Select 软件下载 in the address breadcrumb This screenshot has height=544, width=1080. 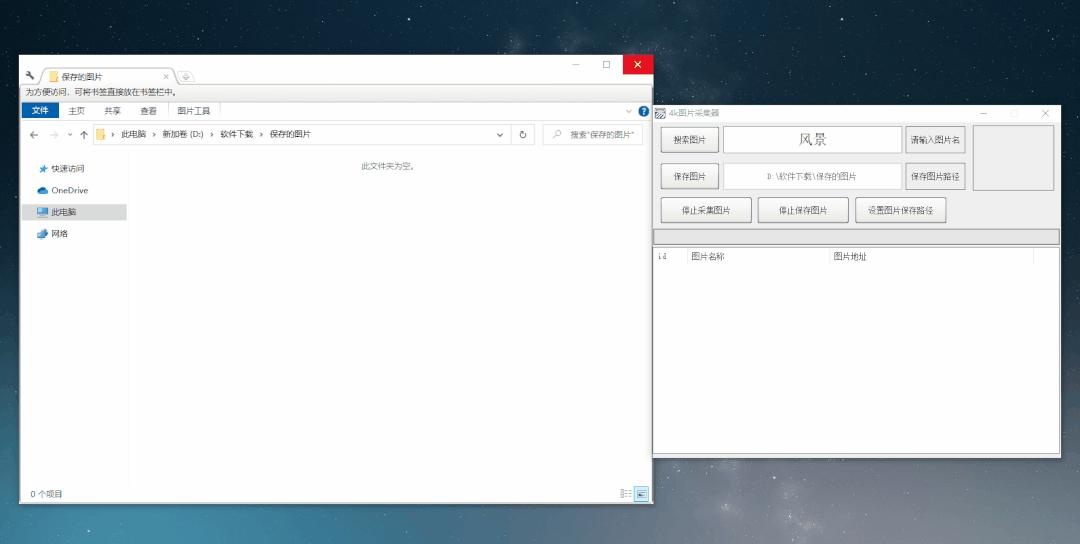[x=236, y=134]
